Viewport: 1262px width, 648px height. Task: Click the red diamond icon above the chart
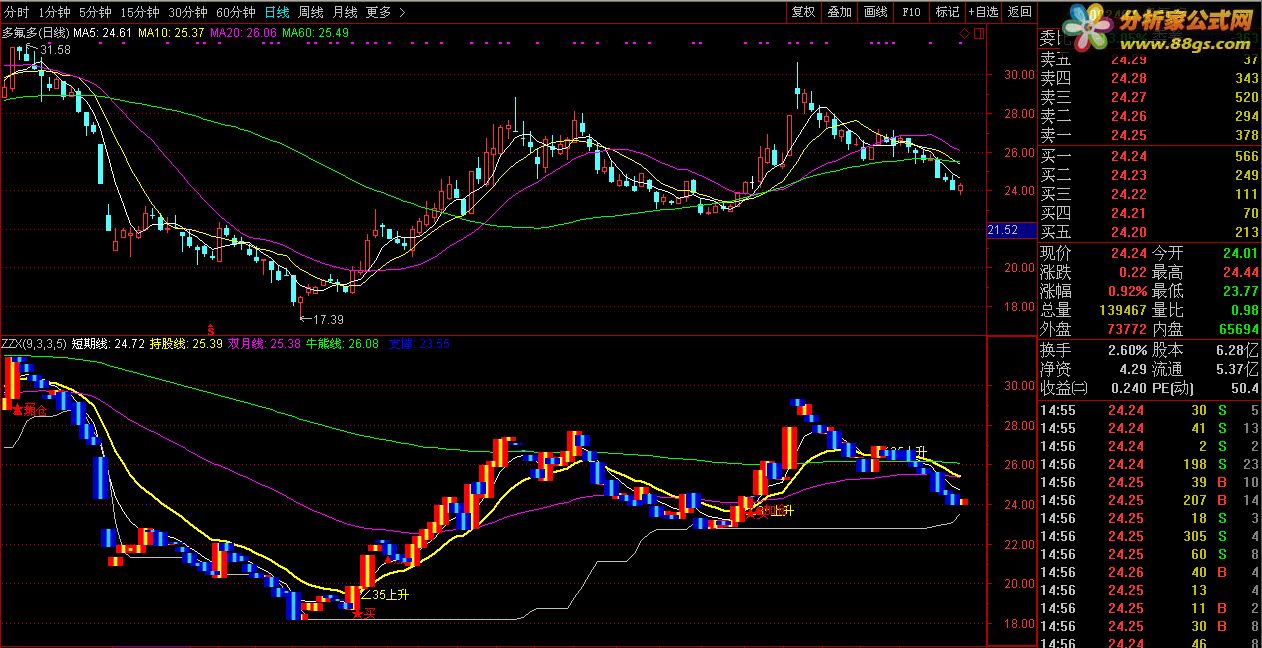point(964,33)
